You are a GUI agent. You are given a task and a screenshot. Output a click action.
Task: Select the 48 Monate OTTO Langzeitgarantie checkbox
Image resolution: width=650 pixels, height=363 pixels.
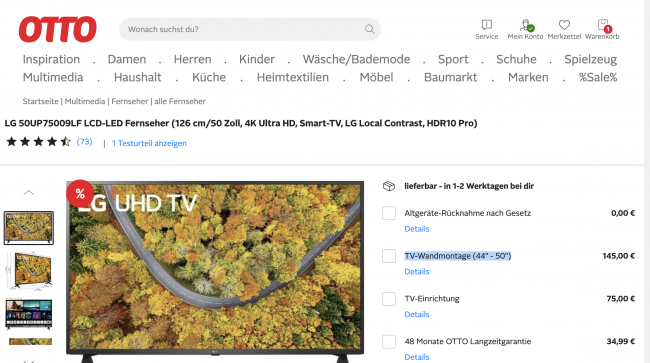tap(389, 341)
